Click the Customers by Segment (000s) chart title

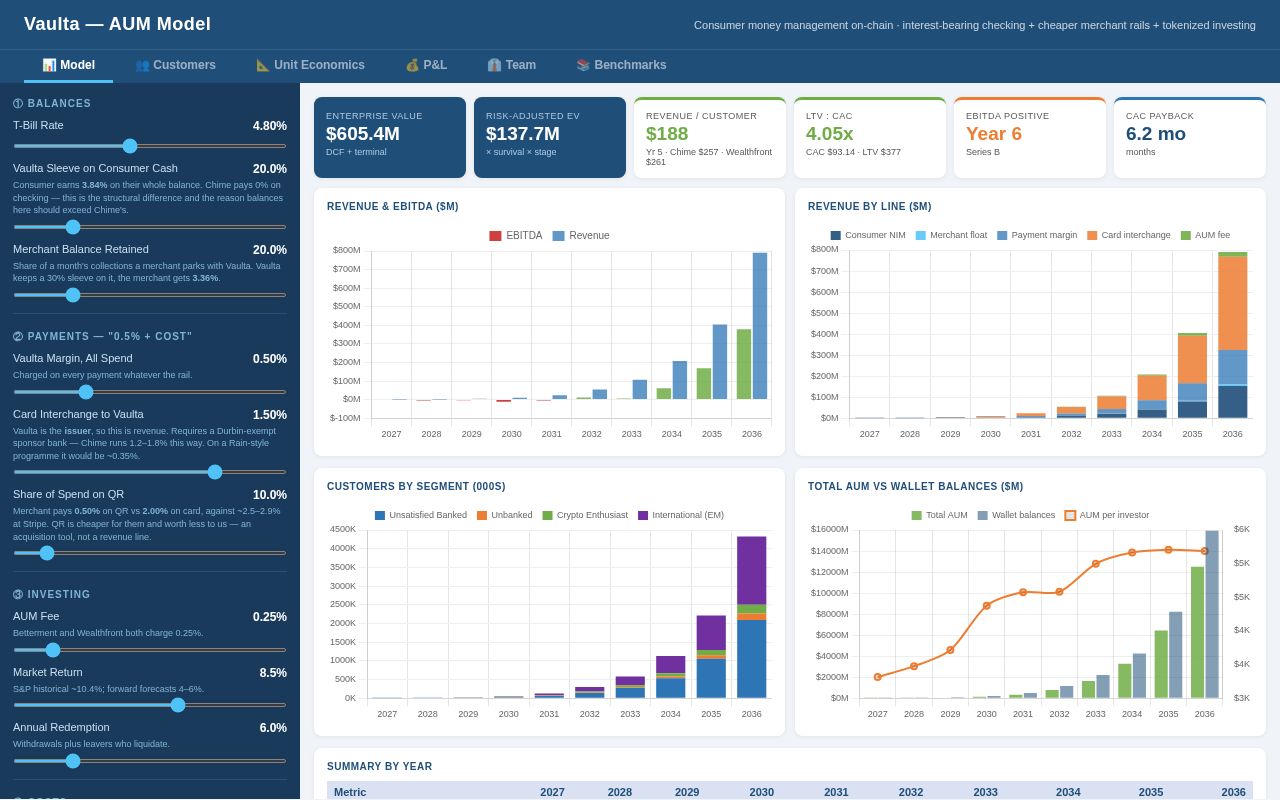coord(416,487)
